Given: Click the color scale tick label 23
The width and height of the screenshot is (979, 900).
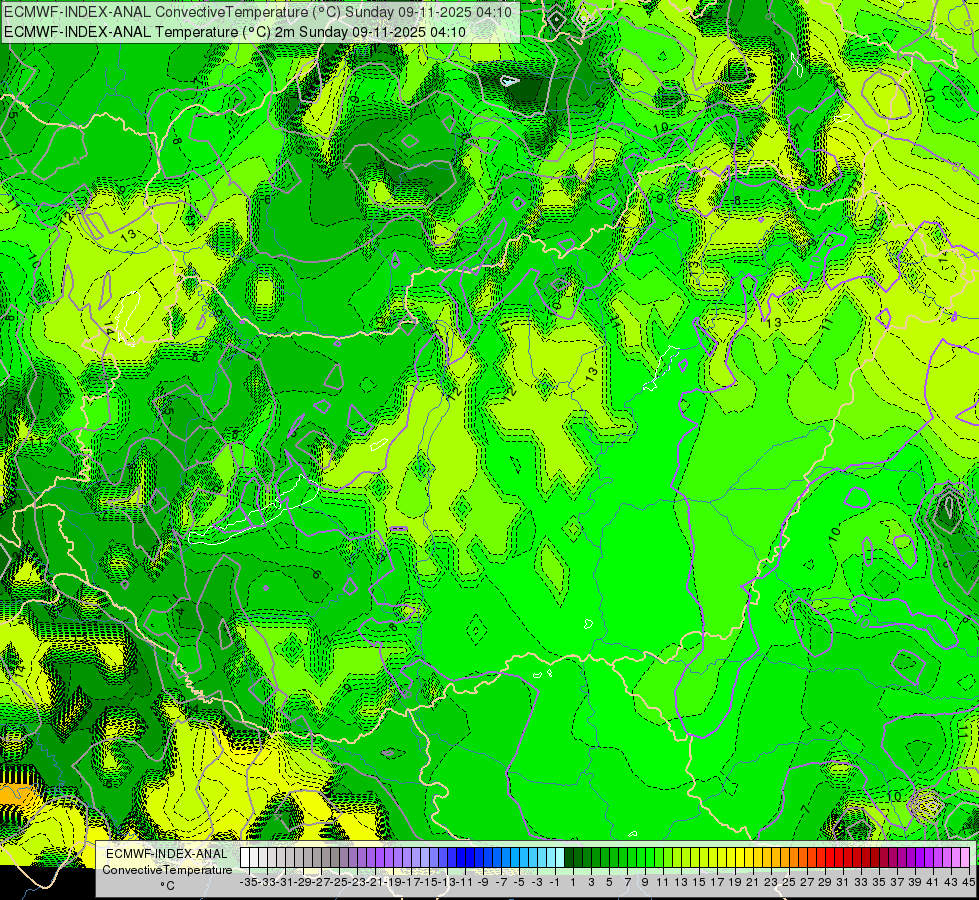Looking at the screenshot, I should 771,883.
